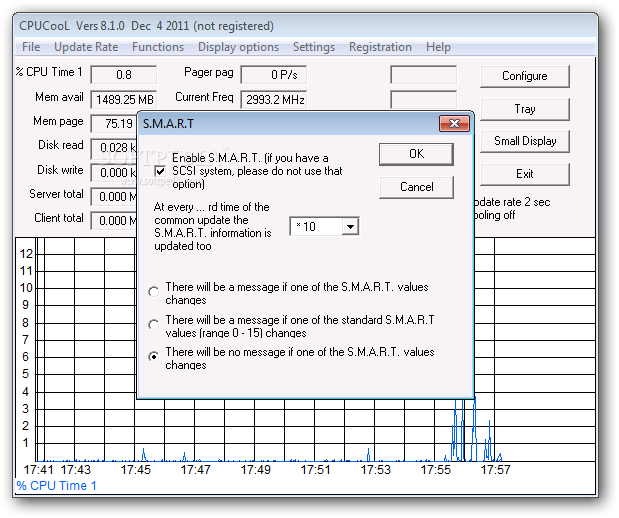Click the Mem avail label
619x518 pixels.
click(59, 97)
